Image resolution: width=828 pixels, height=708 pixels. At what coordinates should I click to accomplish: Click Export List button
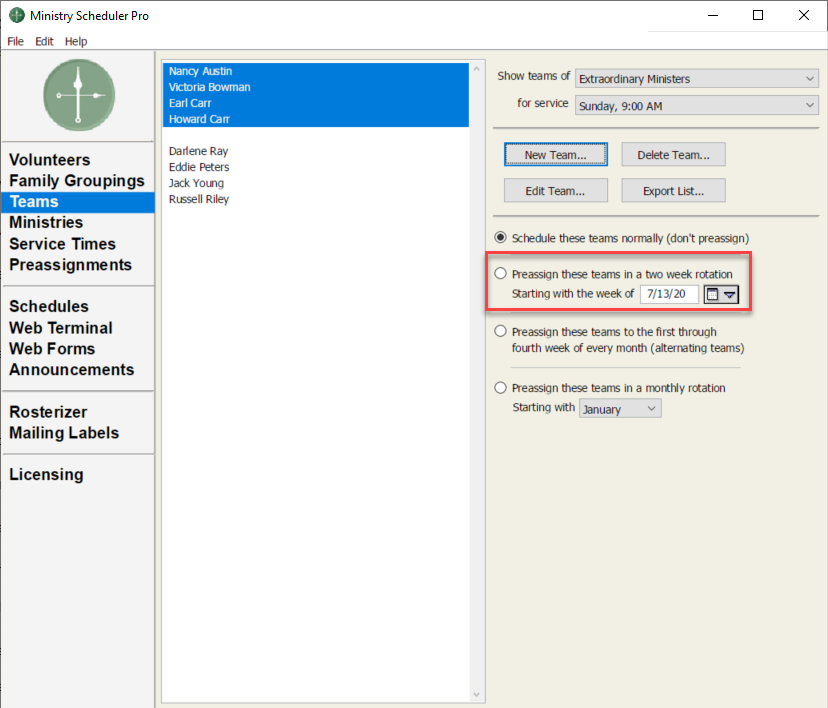673,190
